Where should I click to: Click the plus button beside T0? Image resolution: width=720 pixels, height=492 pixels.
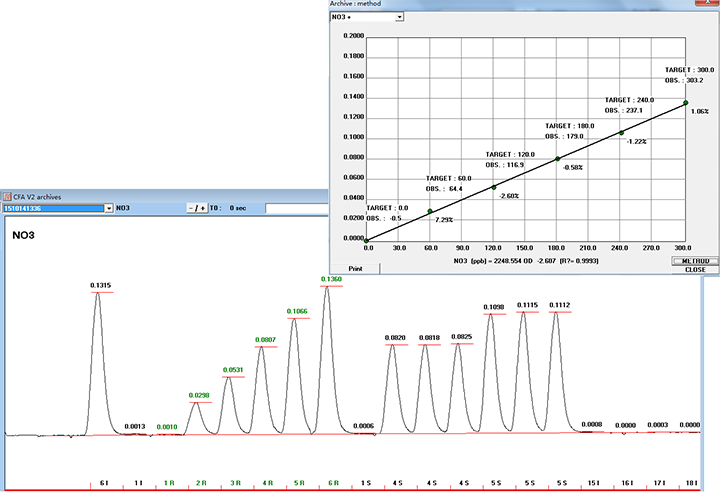[x=203, y=208]
